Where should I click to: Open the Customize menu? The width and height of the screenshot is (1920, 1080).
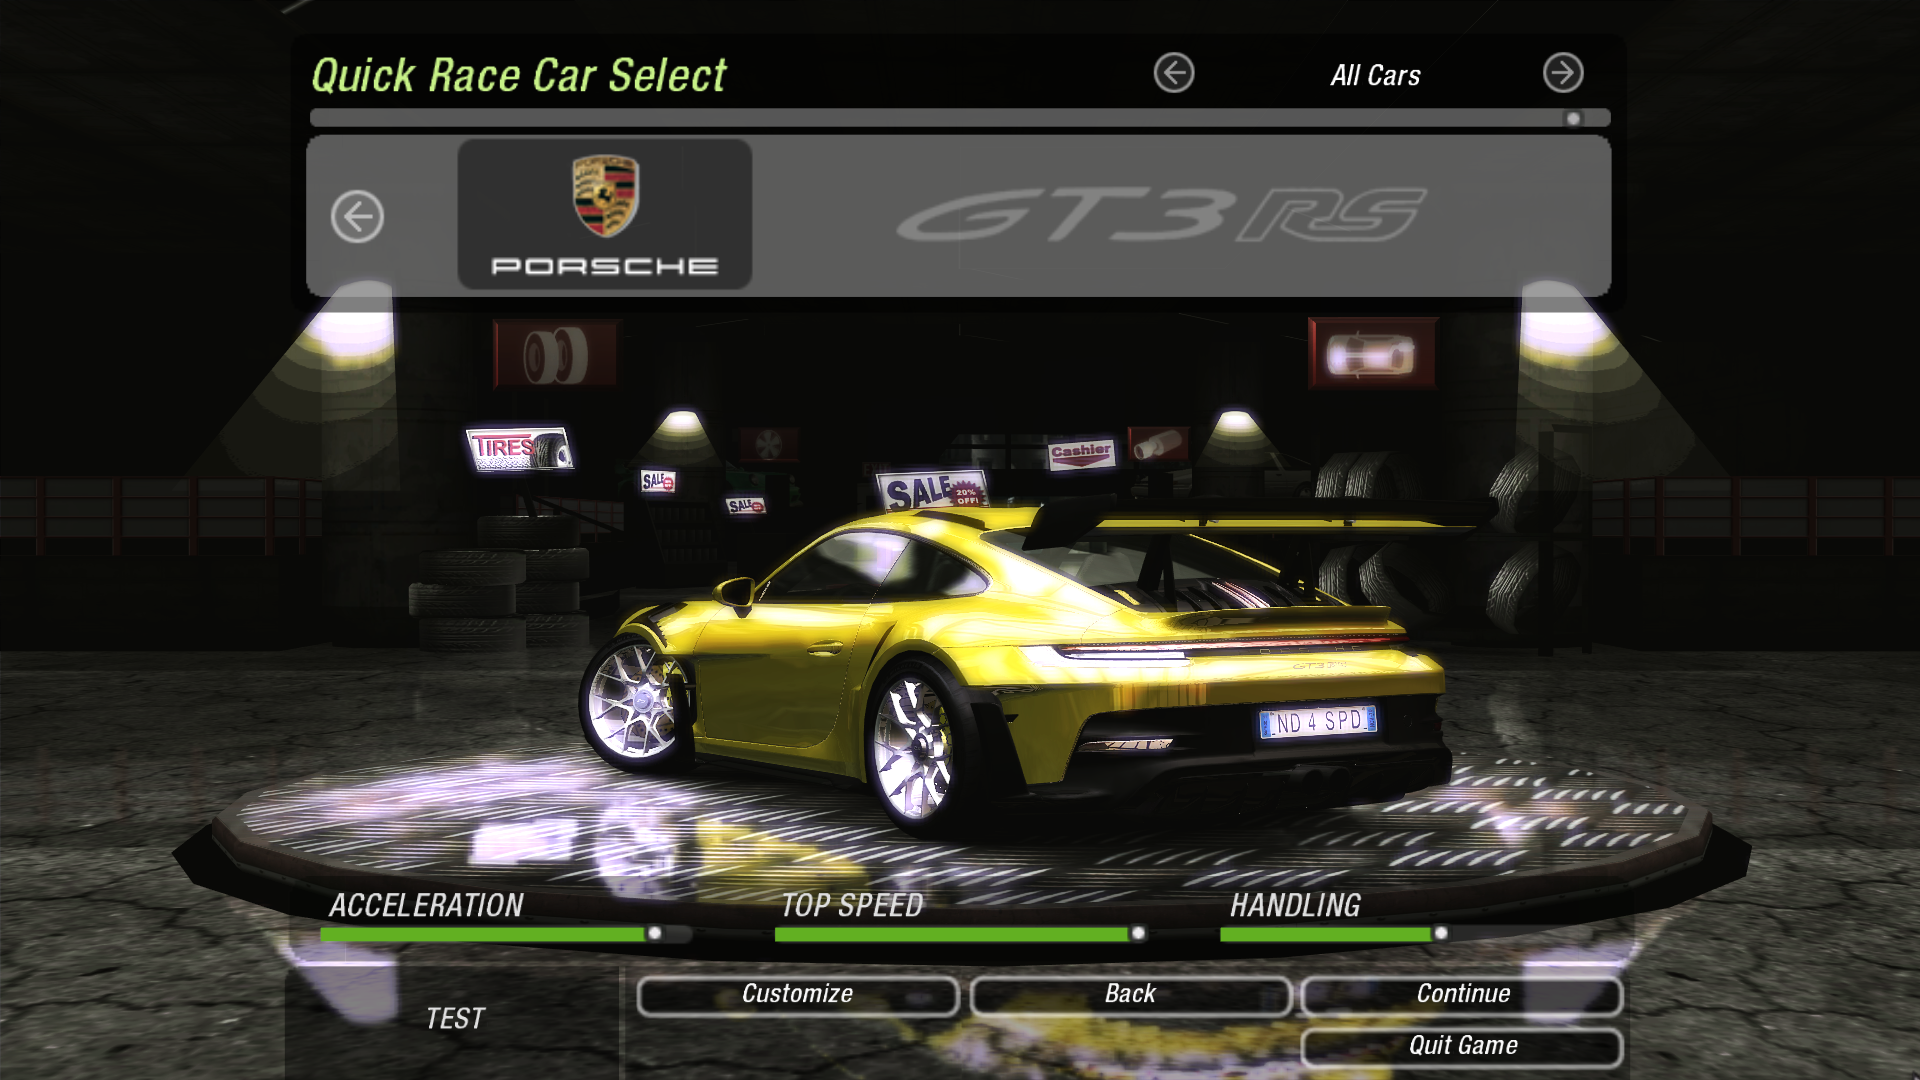coord(797,995)
